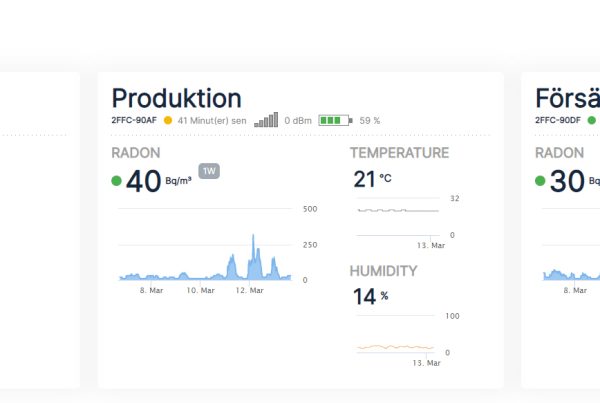
Task: Click the green status dot beside 2FFC-90DF
Action: tap(592, 121)
